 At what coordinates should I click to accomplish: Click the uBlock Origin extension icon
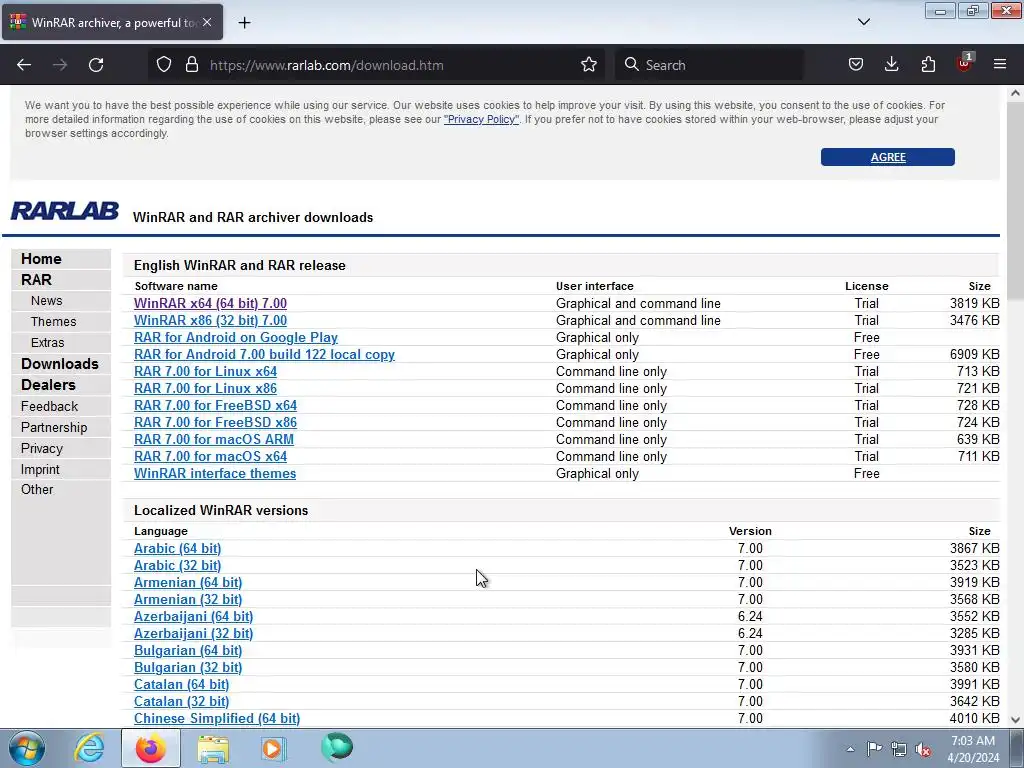pos(965,63)
